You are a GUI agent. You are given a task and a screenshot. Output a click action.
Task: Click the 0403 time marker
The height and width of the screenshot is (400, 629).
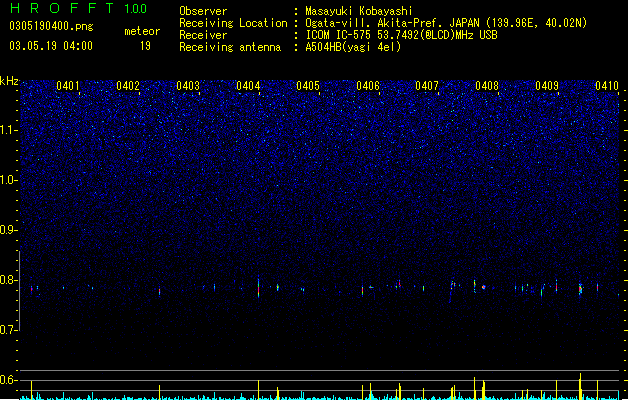(x=188, y=86)
